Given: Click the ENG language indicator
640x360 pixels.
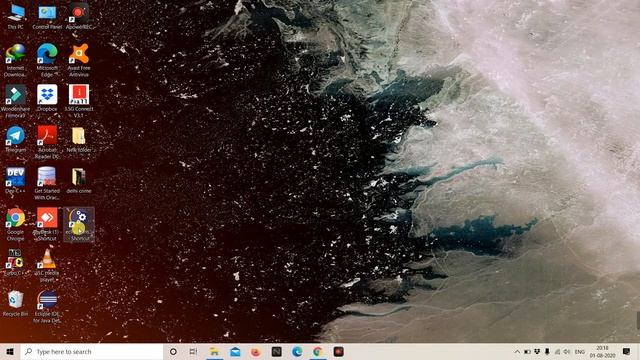Looking at the screenshot, I should pyautogui.click(x=580, y=351).
